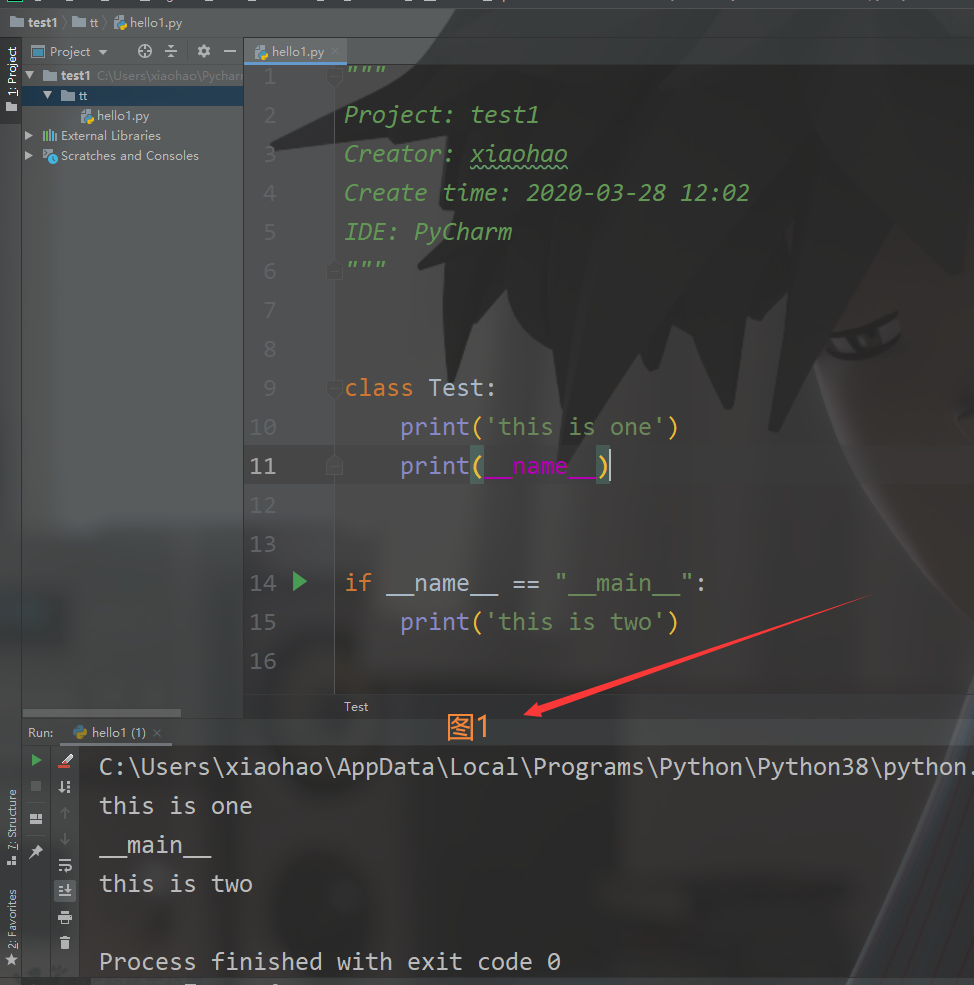The width and height of the screenshot is (974, 985).
Task: Run line 14 via gutter green arrow
Action: [x=300, y=582]
